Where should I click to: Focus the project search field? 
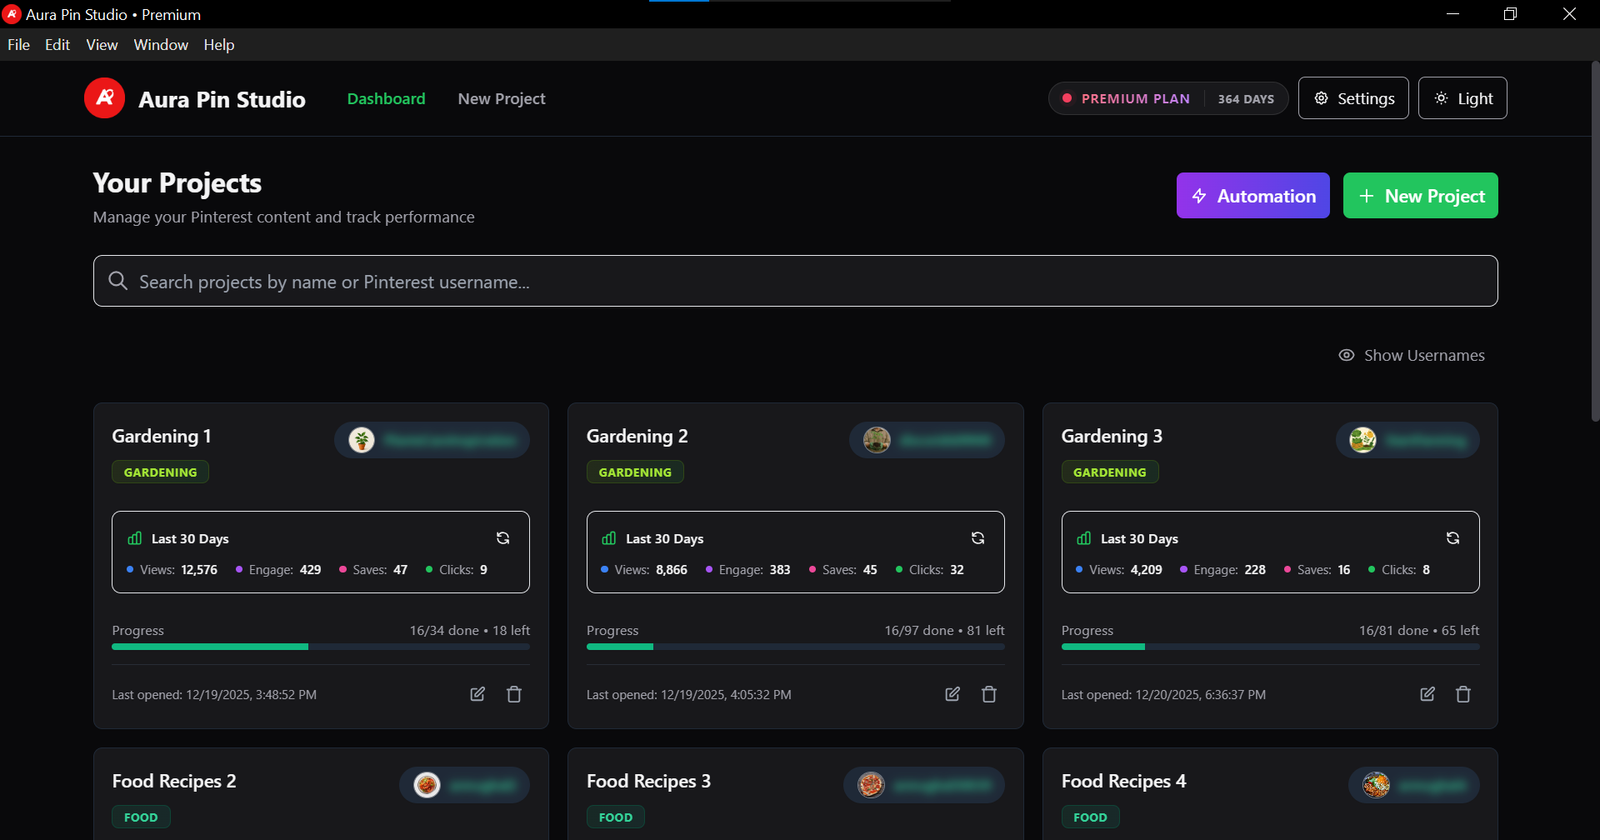click(795, 281)
